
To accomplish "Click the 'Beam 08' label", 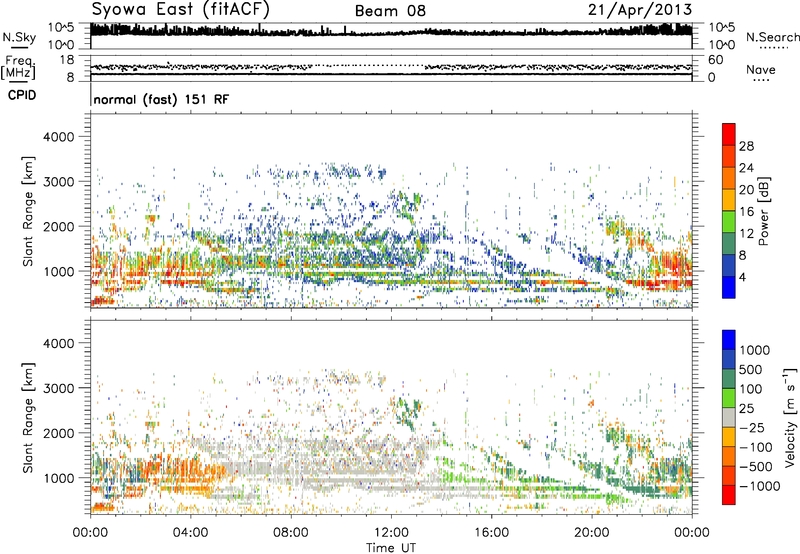I will 390,11.
